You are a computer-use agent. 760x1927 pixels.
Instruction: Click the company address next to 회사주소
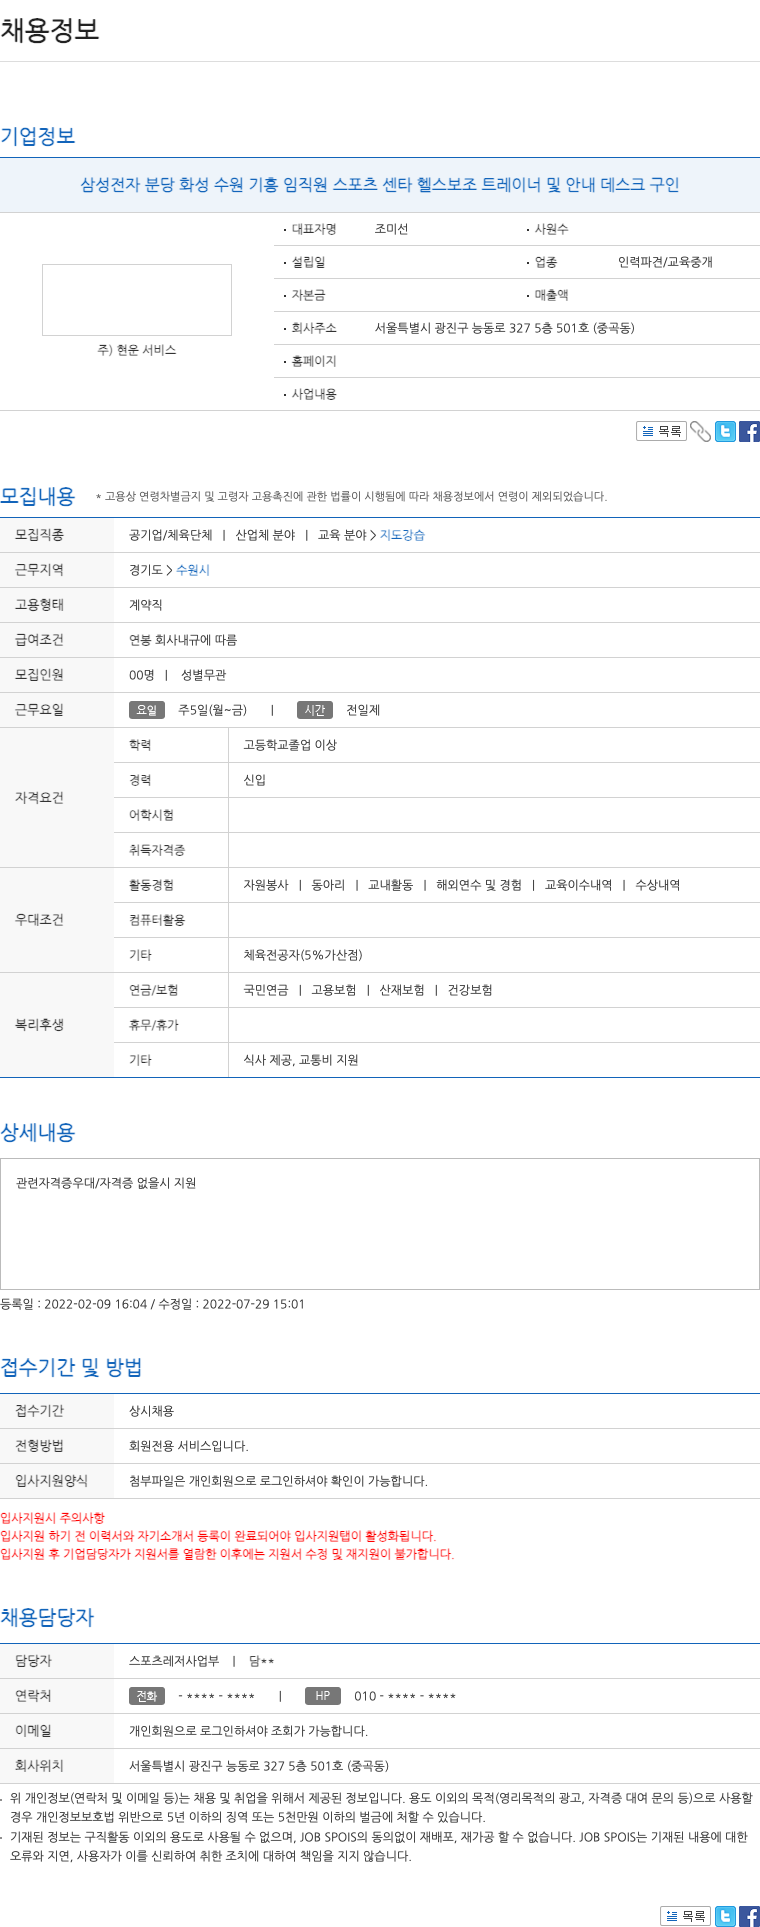point(504,328)
